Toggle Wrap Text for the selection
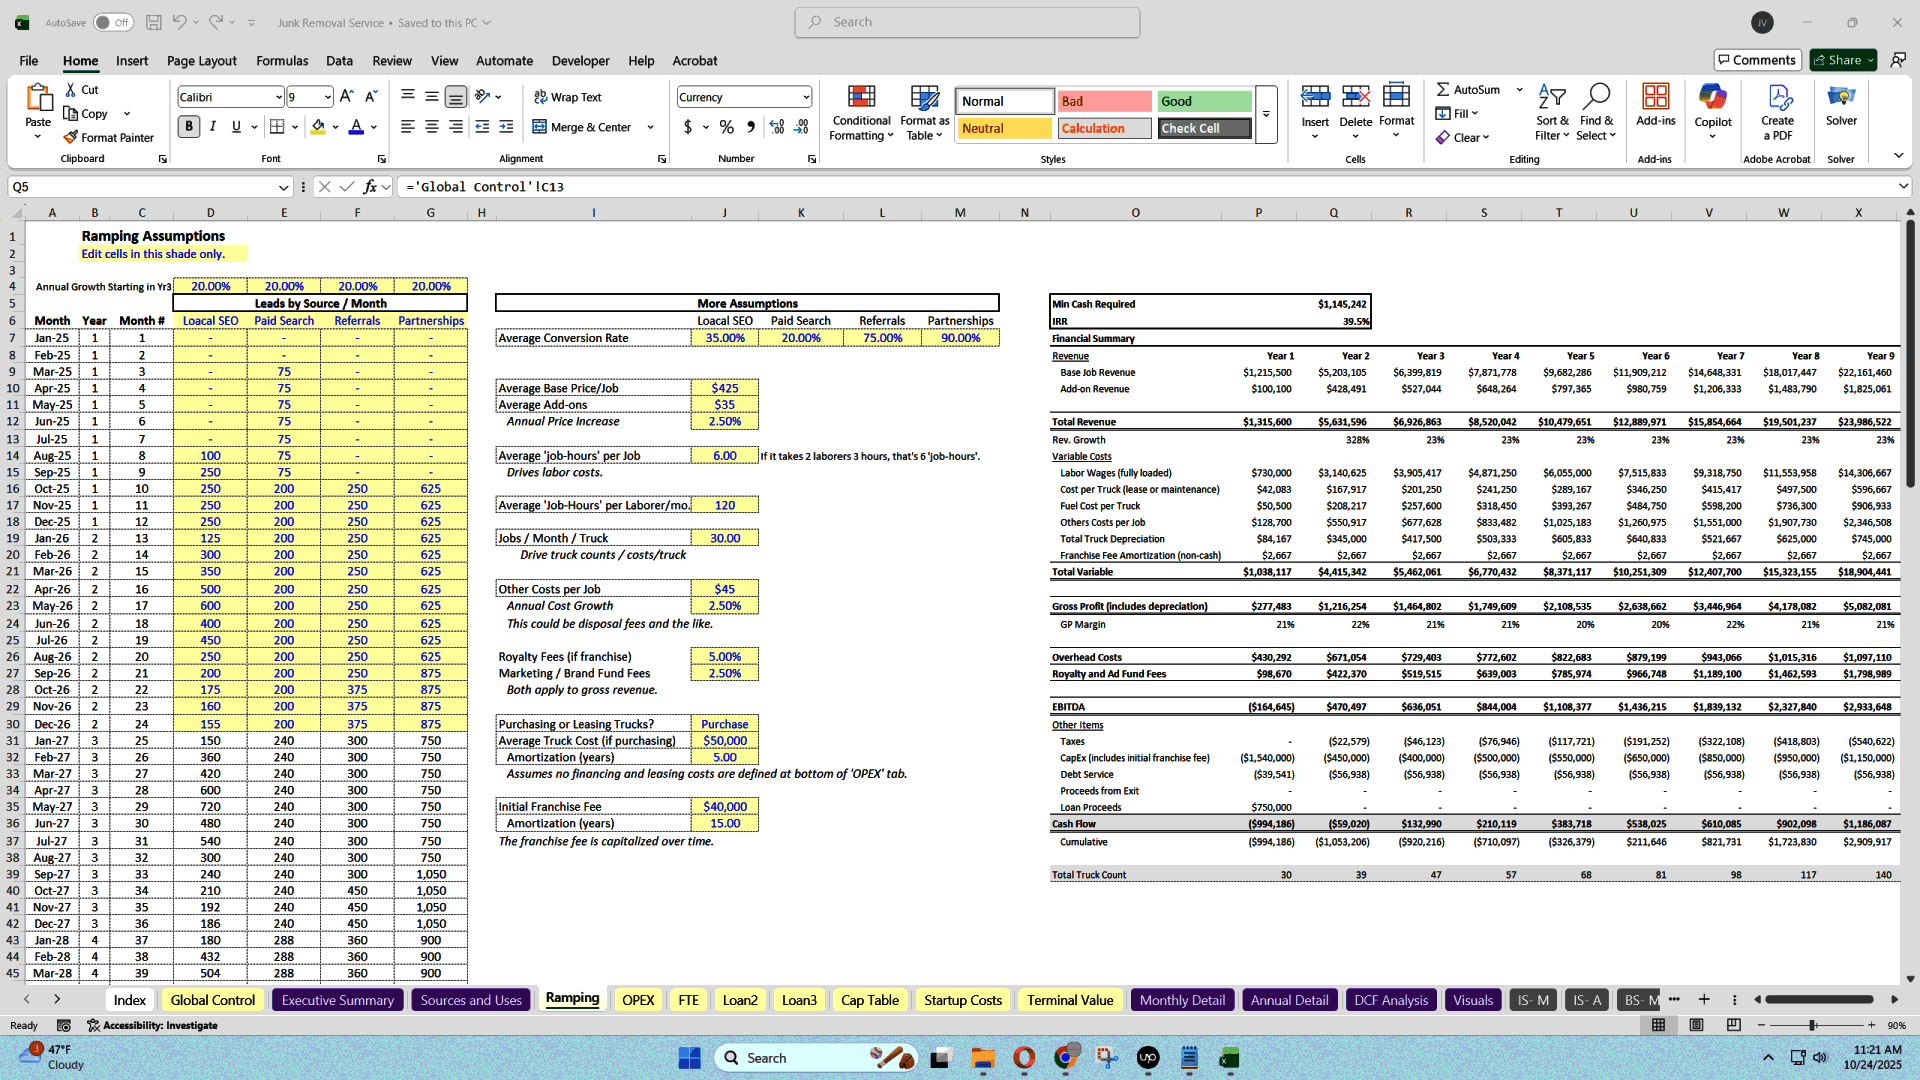The image size is (1920, 1080). pos(567,97)
